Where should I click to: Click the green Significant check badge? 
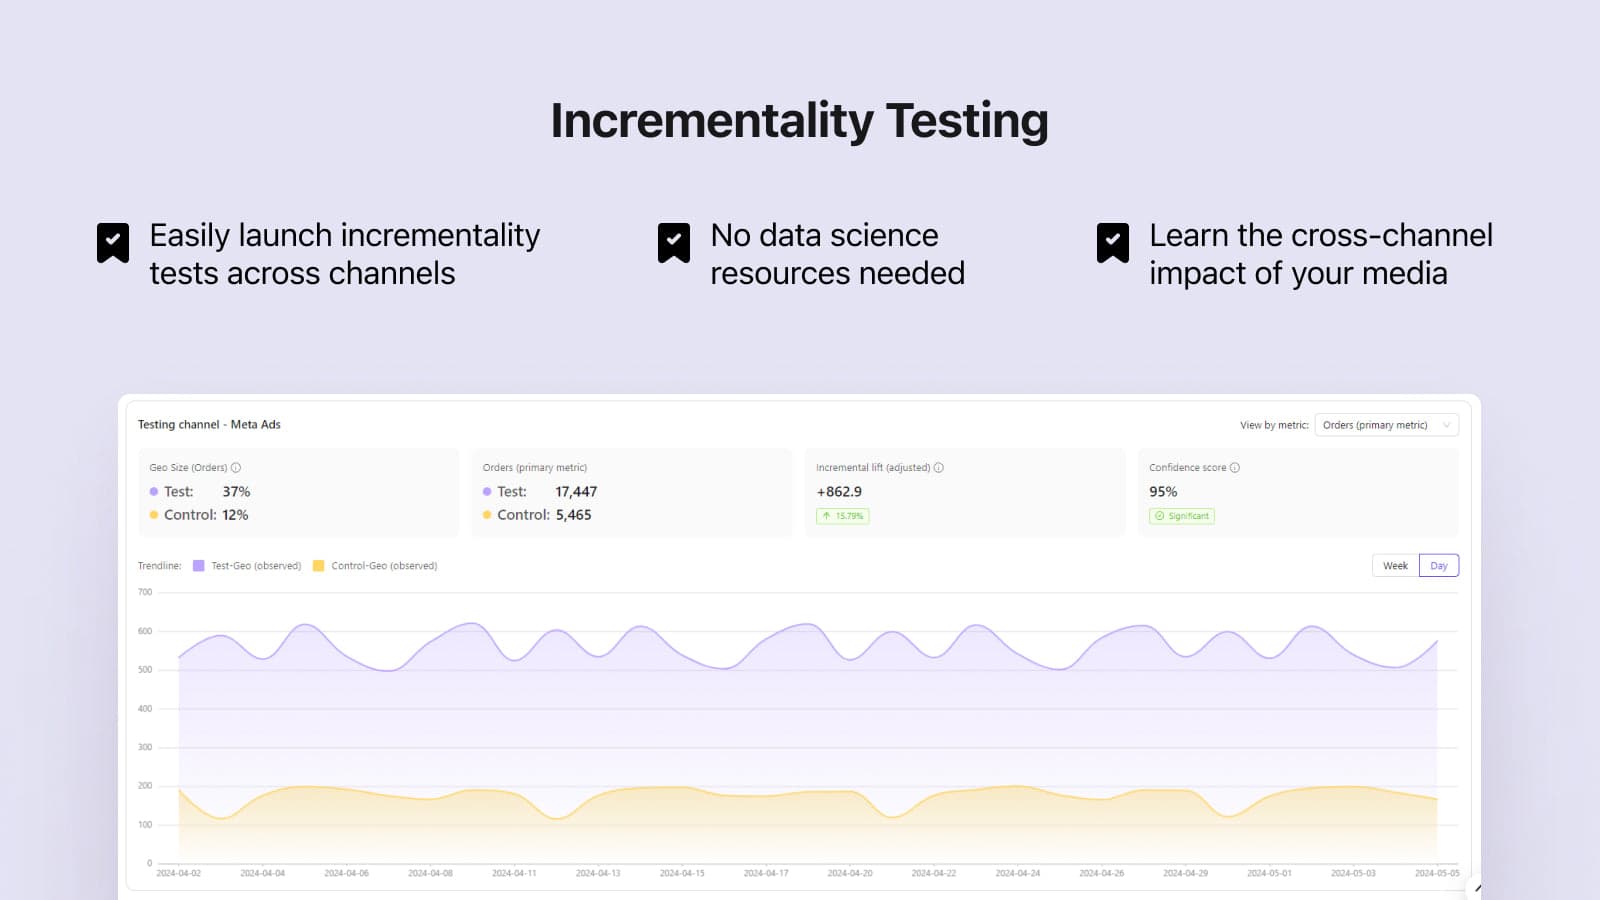pos(1182,516)
